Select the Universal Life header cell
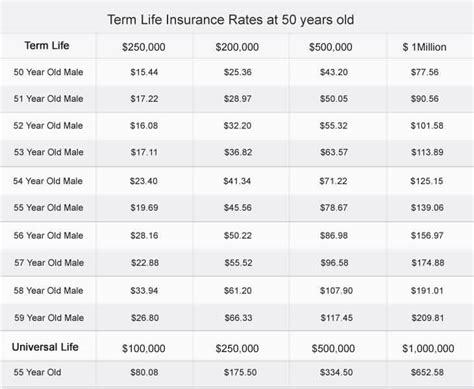The width and height of the screenshot is (474, 389). coord(45,347)
